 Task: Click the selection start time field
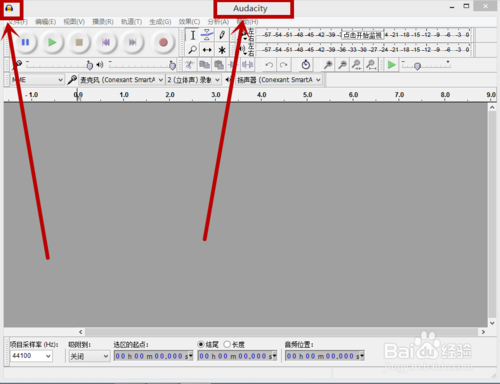pos(153,356)
